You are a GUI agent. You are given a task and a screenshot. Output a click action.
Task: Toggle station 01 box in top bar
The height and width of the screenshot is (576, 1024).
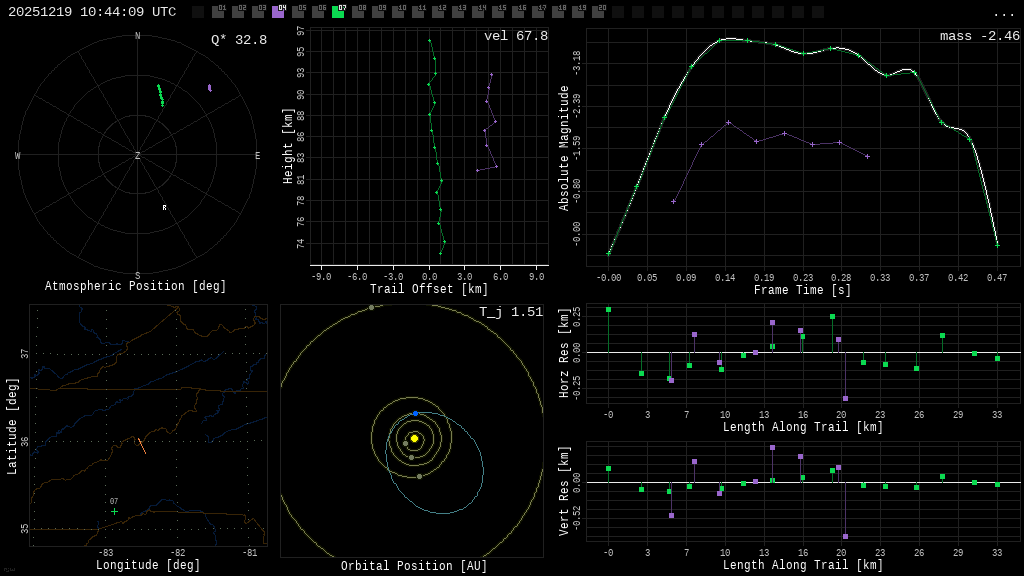(x=218, y=12)
